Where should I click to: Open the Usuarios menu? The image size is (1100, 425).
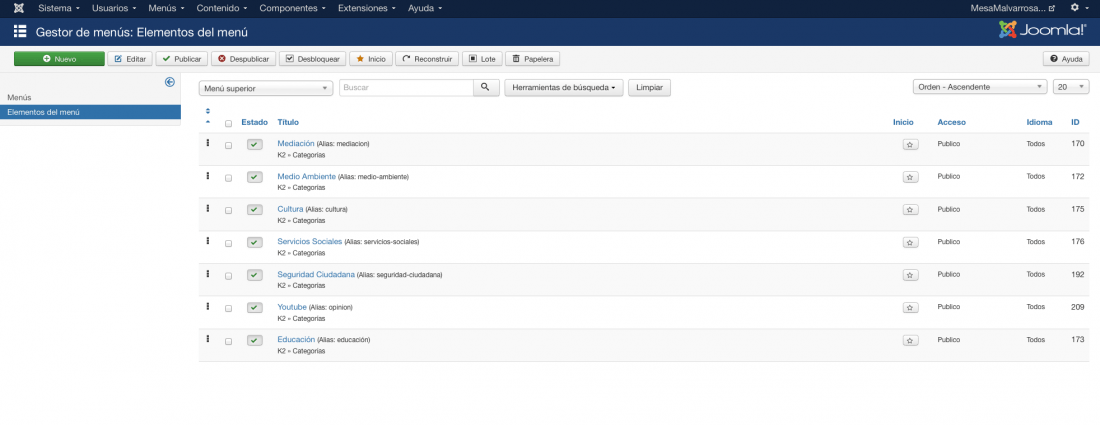(114, 8)
